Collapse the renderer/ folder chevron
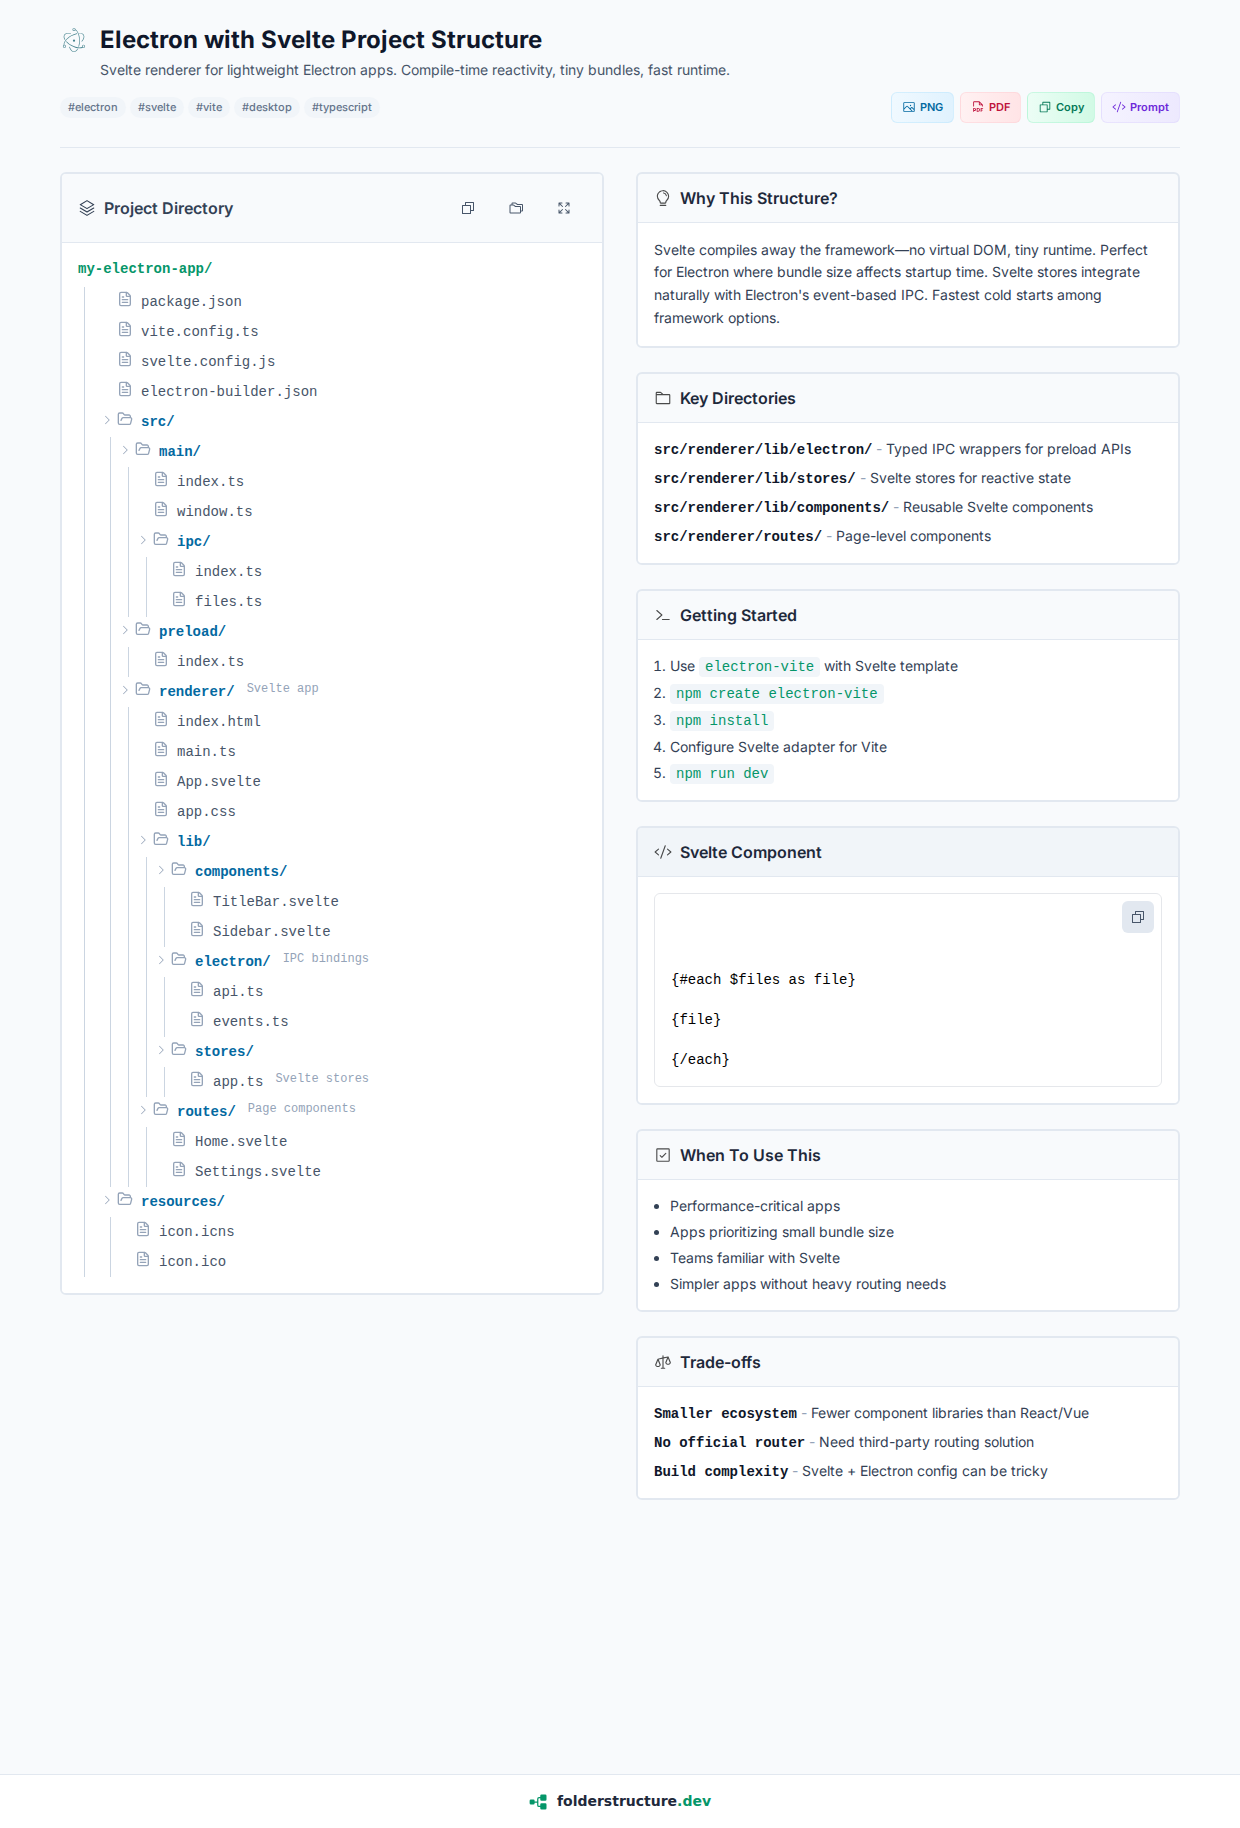The width and height of the screenshot is (1240, 1828). (125, 690)
